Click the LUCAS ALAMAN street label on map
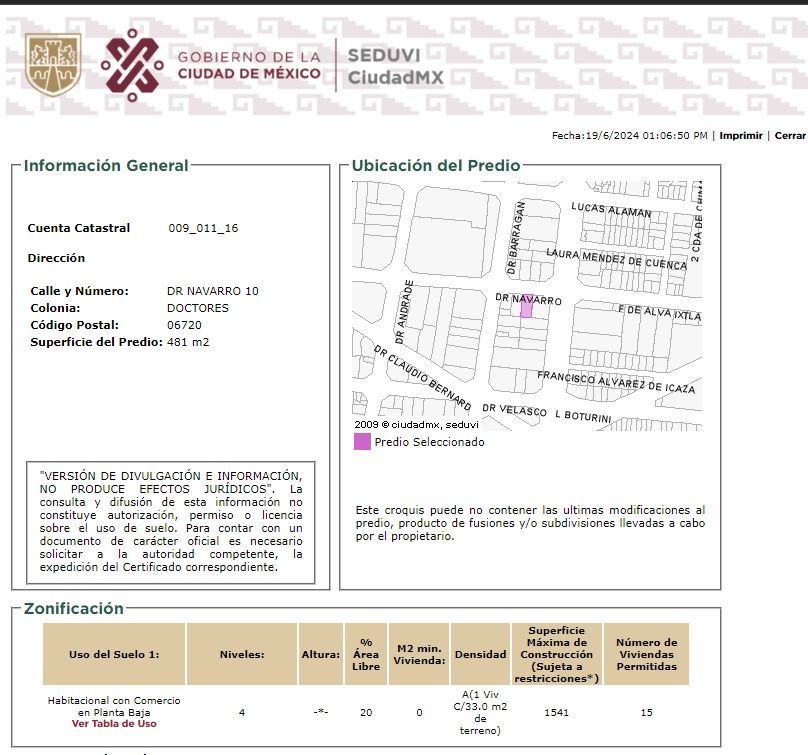This screenshot has height=755, width=808. pos(611,210)
